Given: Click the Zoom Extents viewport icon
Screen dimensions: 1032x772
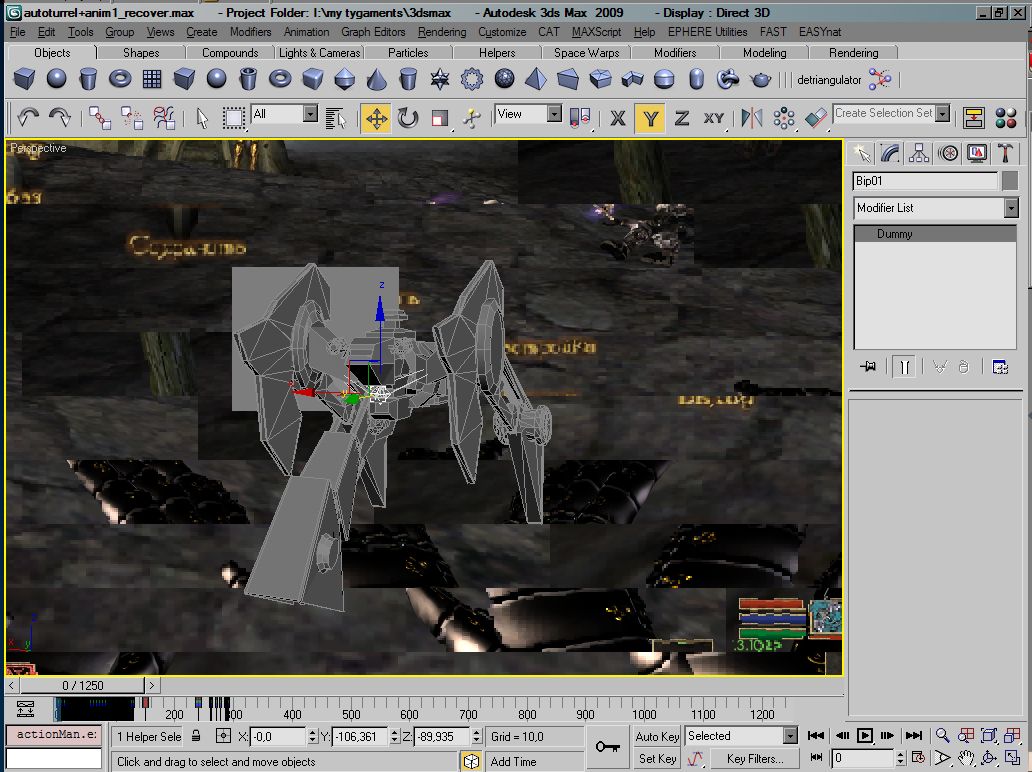Looking at the screenshot, I should [x=987, y=736].
